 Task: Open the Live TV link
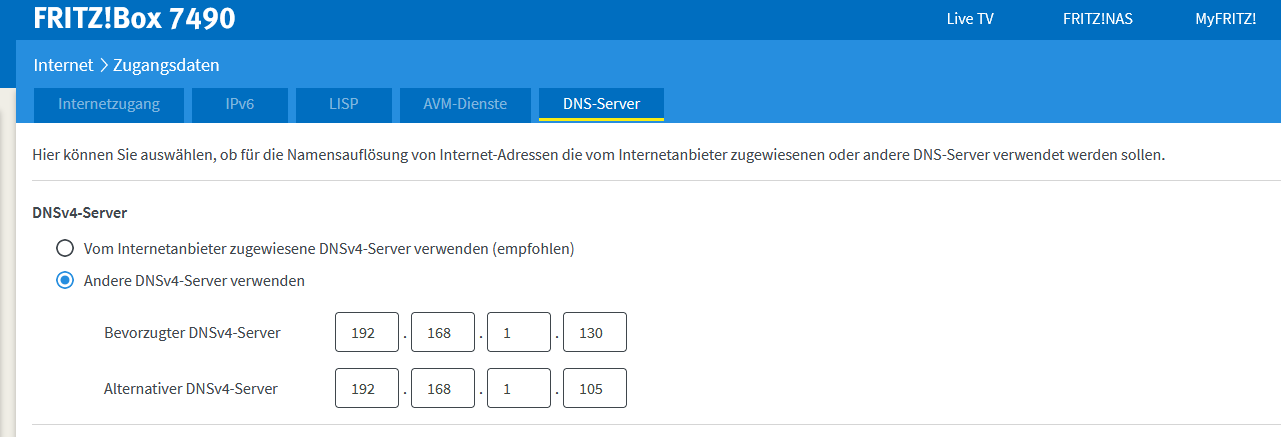click(x=970, y=18)
